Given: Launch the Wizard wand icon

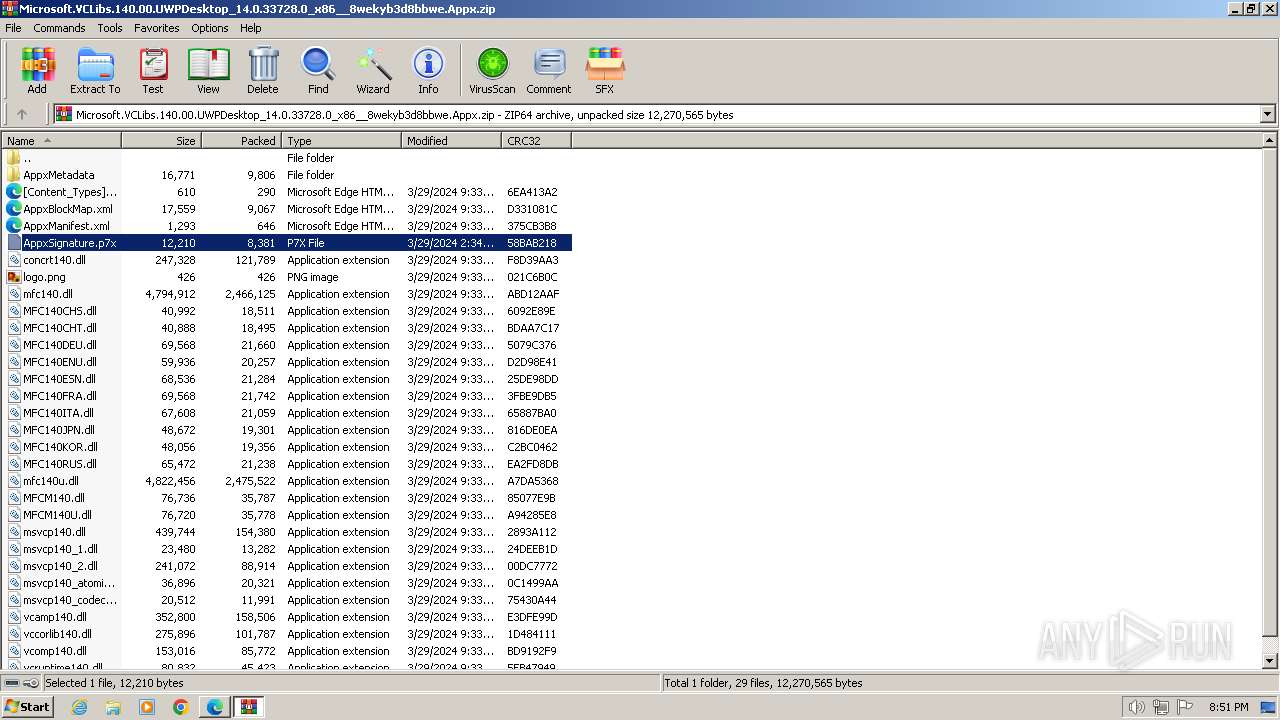Looking at the screenshot, I should click(x=373, y=70).
